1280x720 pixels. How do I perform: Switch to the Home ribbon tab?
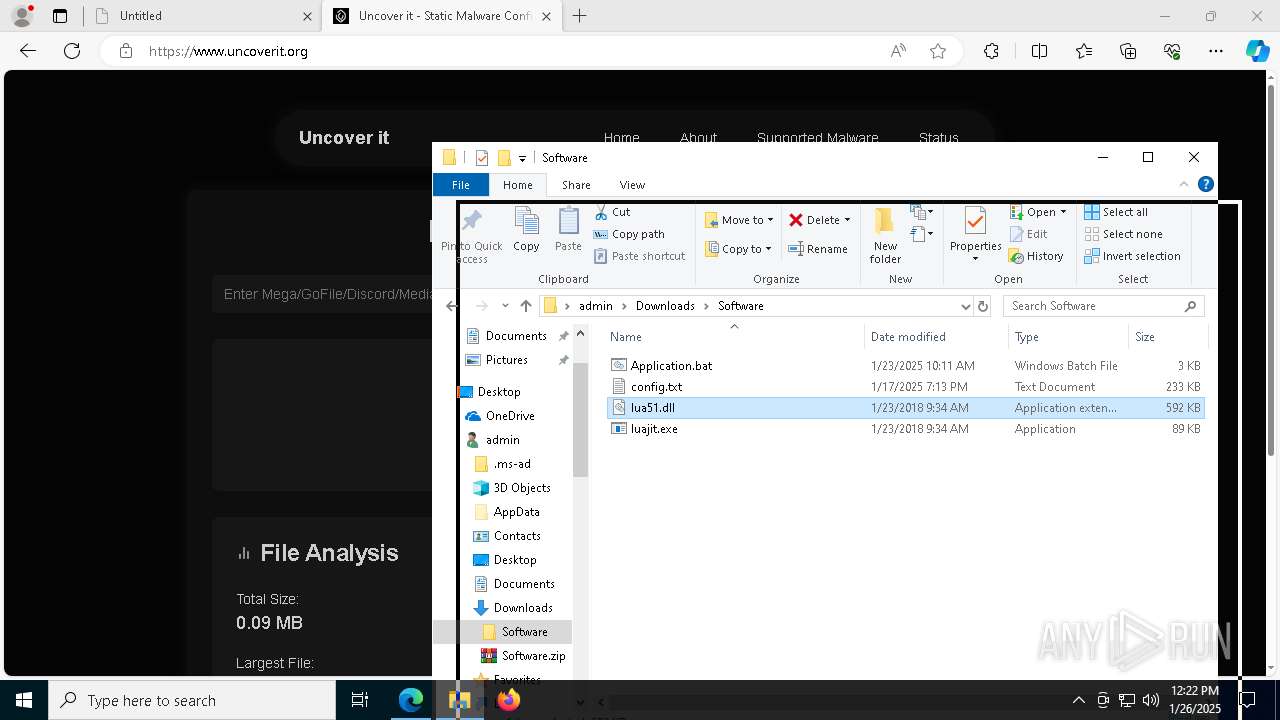coord(518,185)
